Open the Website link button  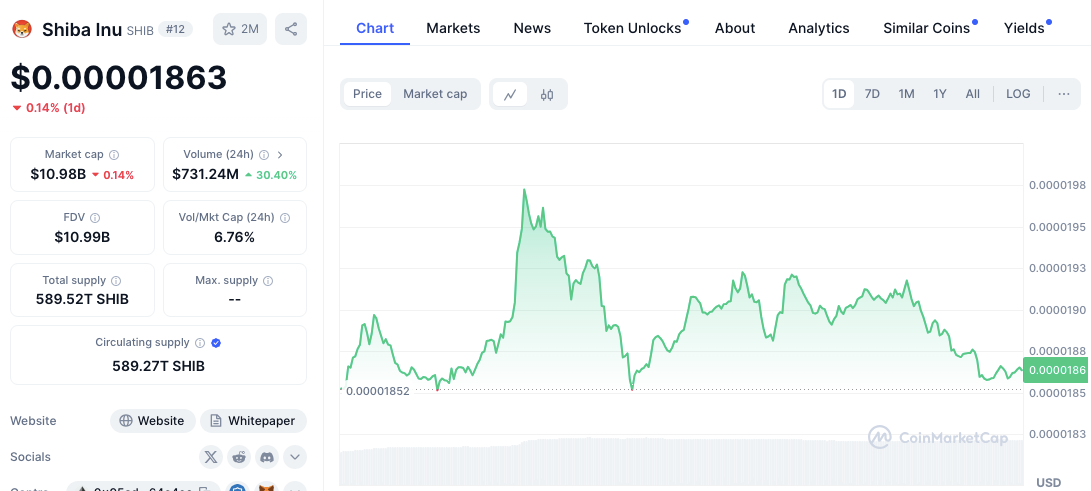tap(152, 421)
